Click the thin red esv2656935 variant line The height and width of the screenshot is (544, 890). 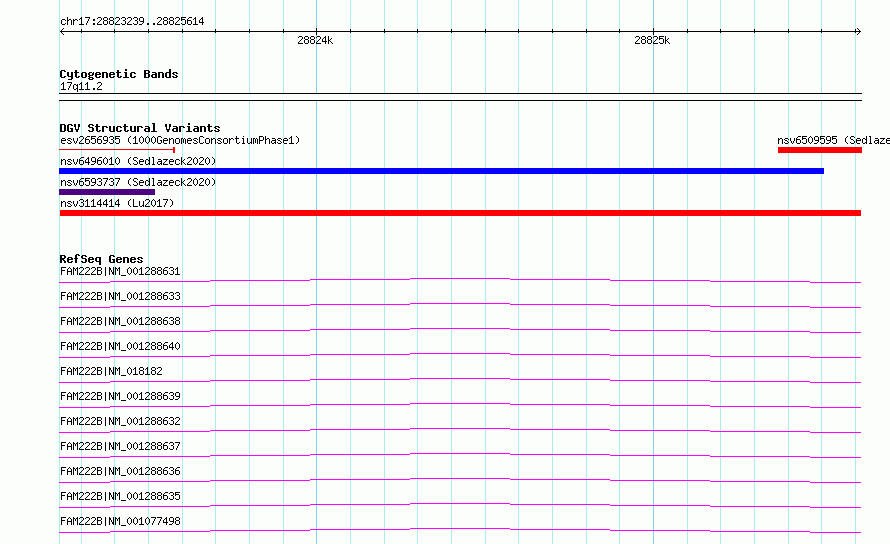pyautogui.click(x=117, y=150)
